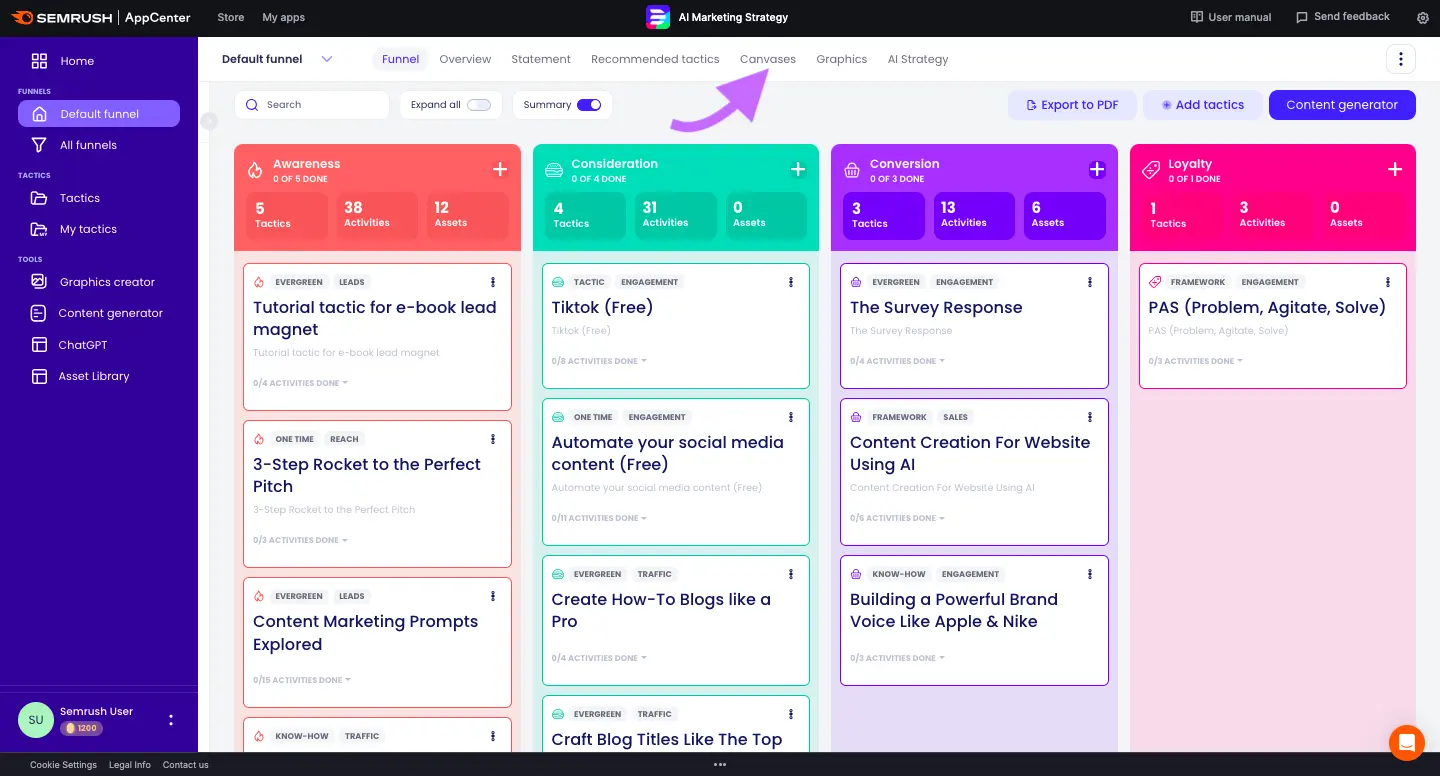Click Export to PDF button

tap(1071, 105)
